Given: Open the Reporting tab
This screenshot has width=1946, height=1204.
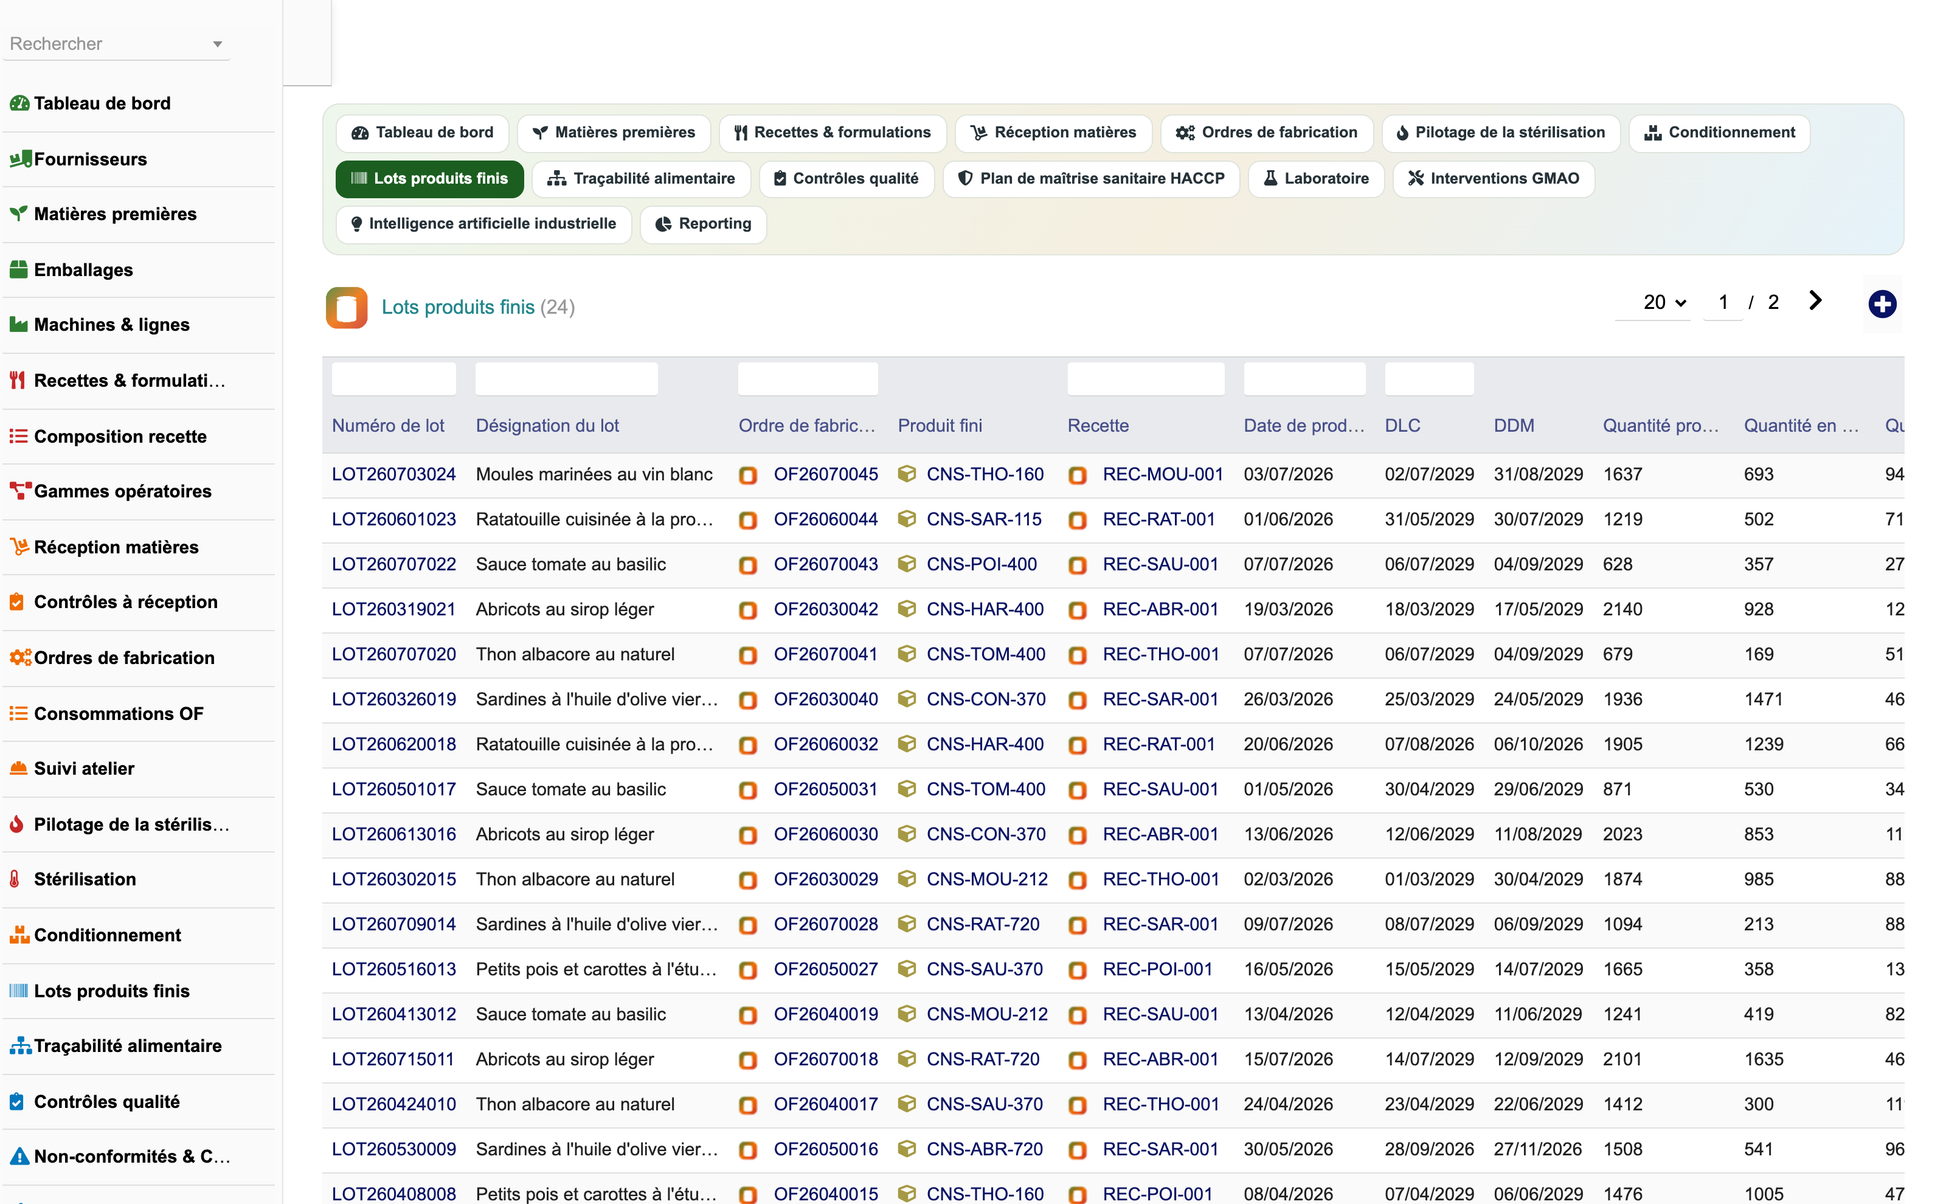Looking at the screenshot, I should point(703,224).
